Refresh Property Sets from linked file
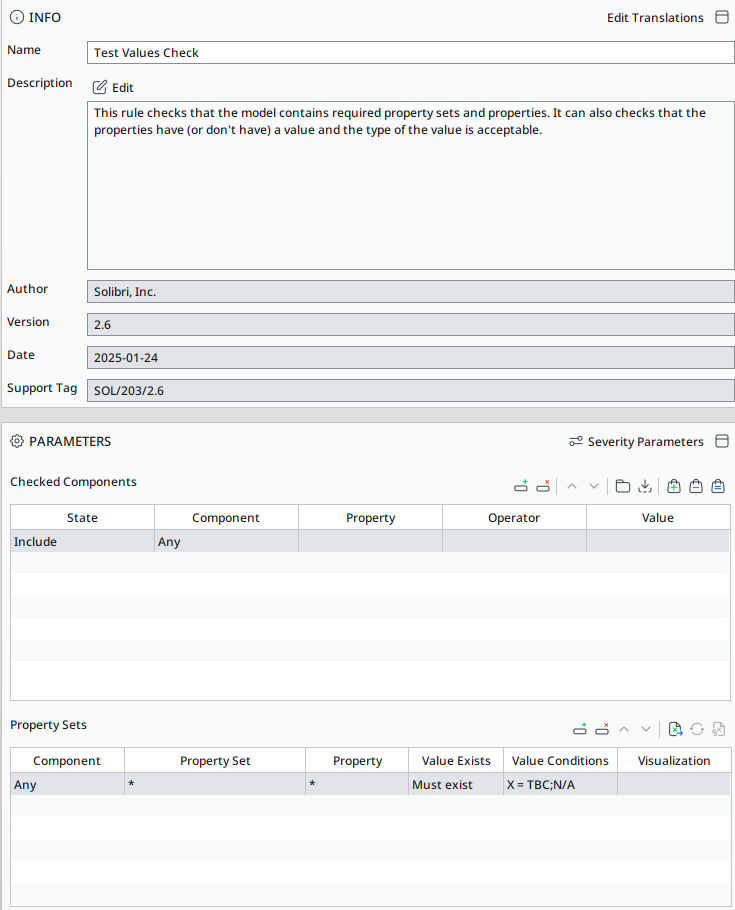Screen dimensions: 735x910 (x=697, y=730)
